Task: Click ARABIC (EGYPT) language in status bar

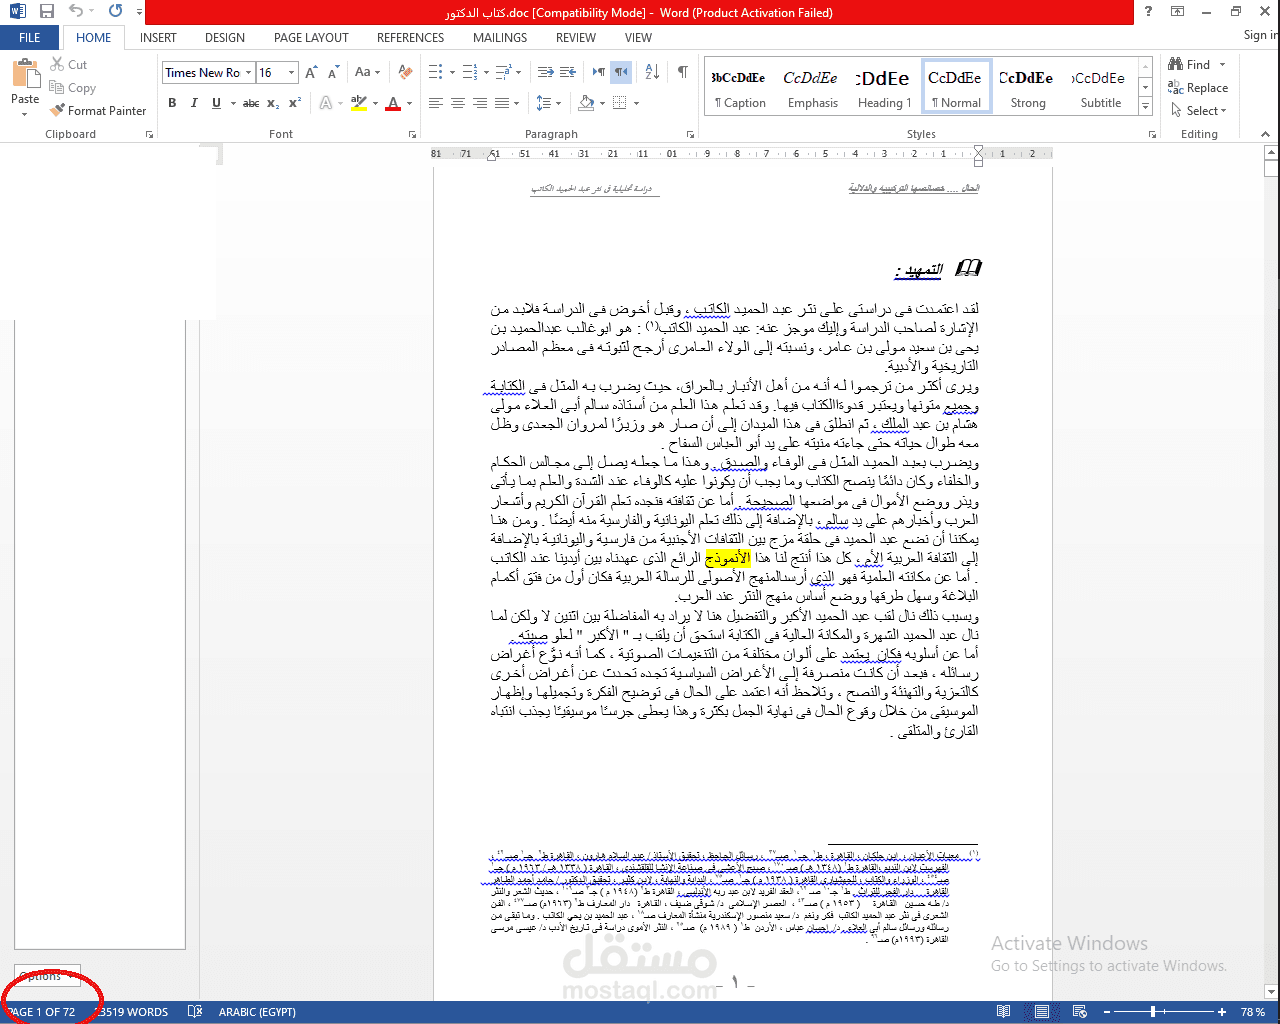Action: tap(257, 1012)
